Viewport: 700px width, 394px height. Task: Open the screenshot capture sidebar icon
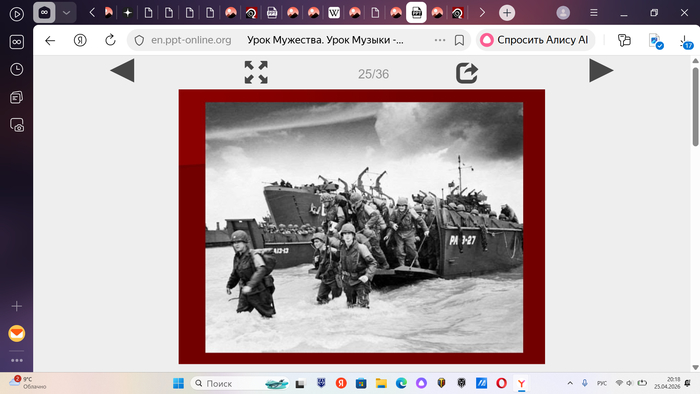pyautogui.click(x=17, y=125)
